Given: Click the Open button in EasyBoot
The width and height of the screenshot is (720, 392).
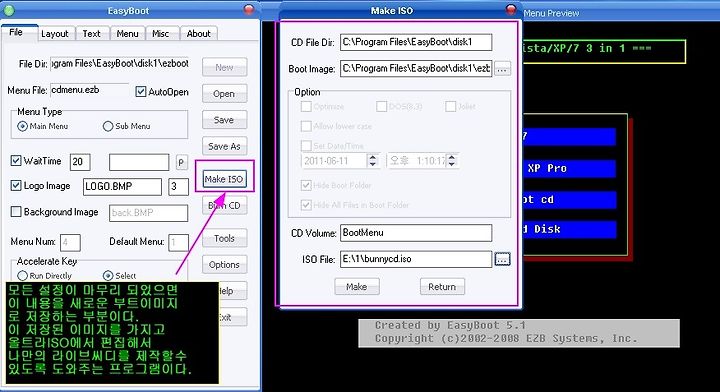Looking at the screenshot, I should (x=225, y=94).
